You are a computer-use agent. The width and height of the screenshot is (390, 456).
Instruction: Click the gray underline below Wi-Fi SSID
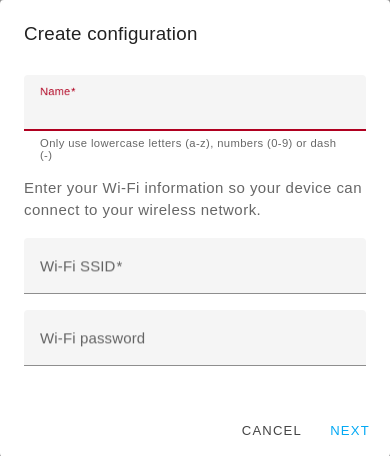195,293
